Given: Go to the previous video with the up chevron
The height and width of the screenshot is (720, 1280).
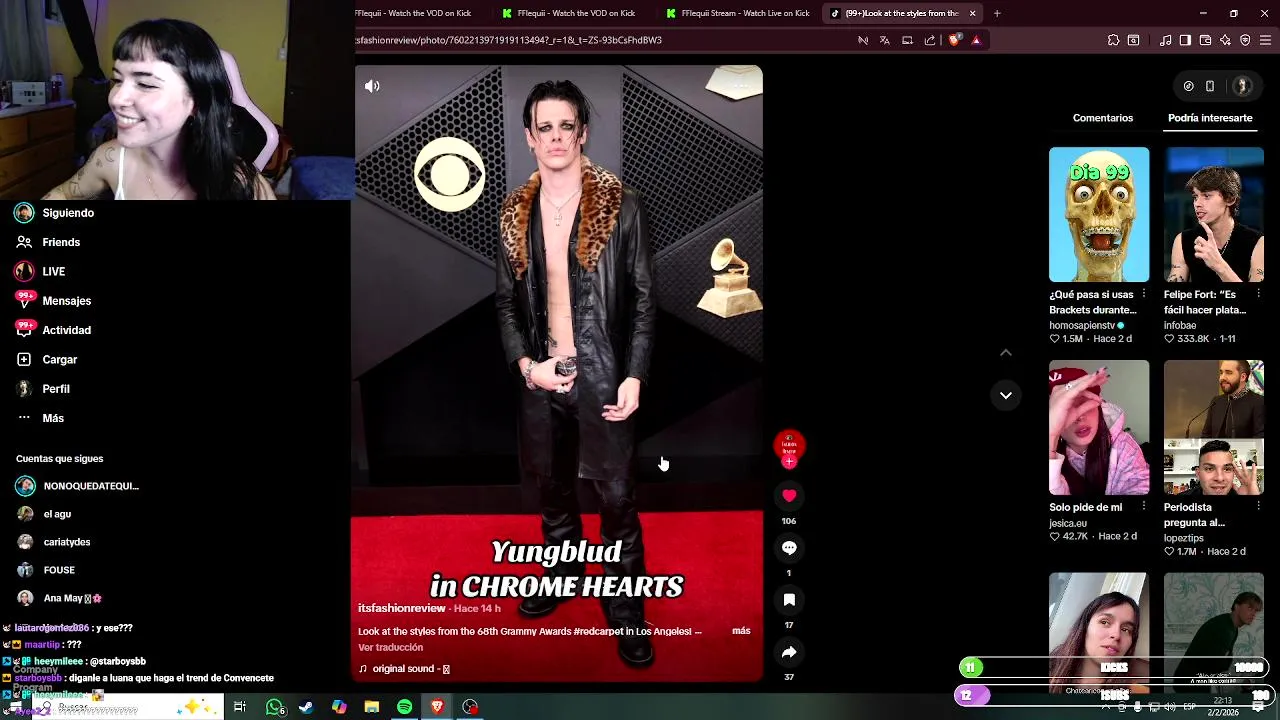Looking at the screenshot, I should pos(1006,352).
